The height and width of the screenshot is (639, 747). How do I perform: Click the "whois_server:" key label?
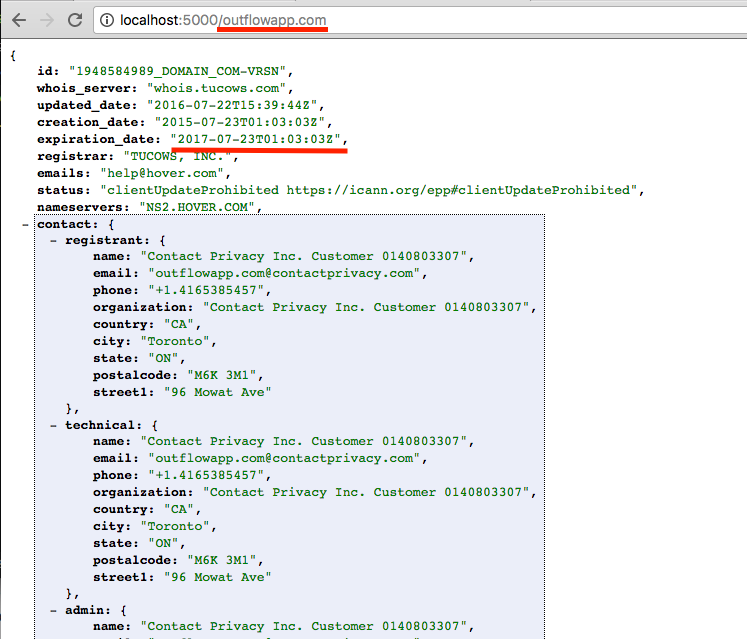(x=87, y=88)
